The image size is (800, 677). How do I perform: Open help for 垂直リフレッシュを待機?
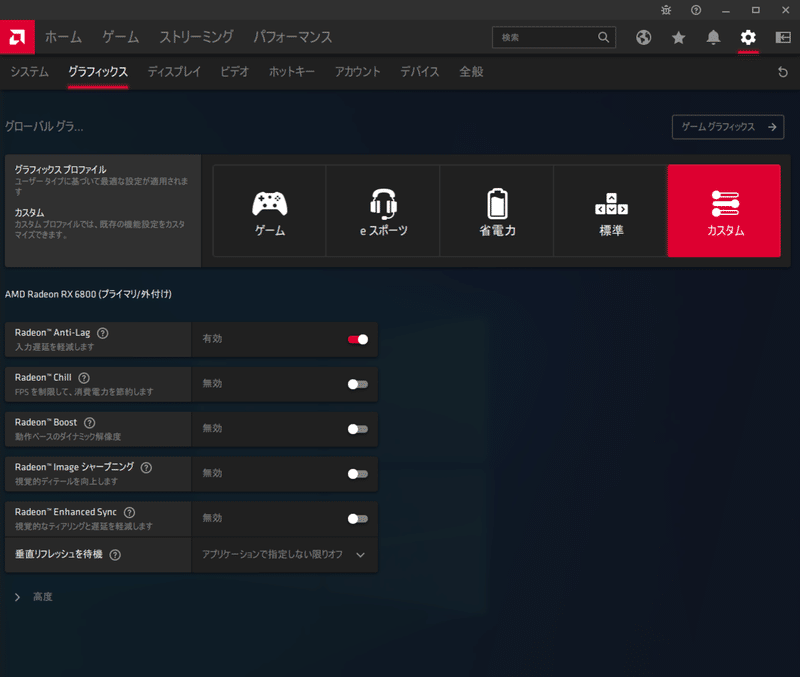(x=115, y=555)
